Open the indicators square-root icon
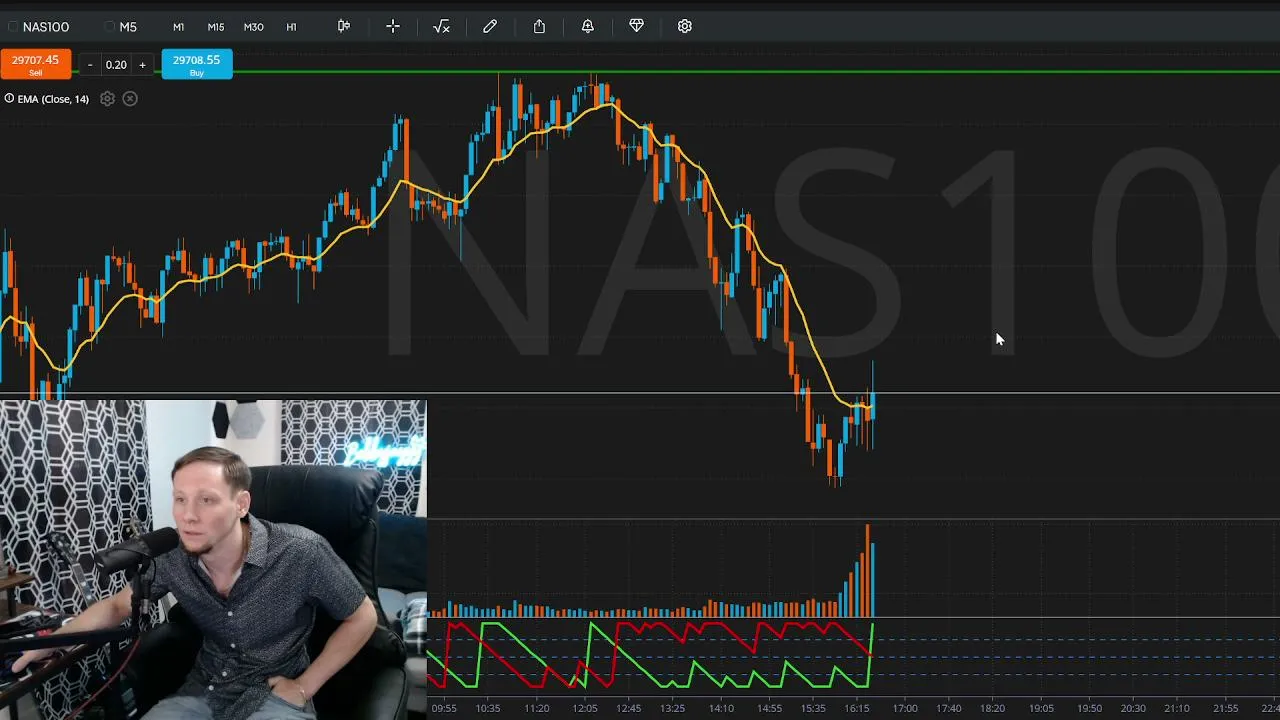The width and height of the screenshot is (1280, 720). [x=441, y=26]
